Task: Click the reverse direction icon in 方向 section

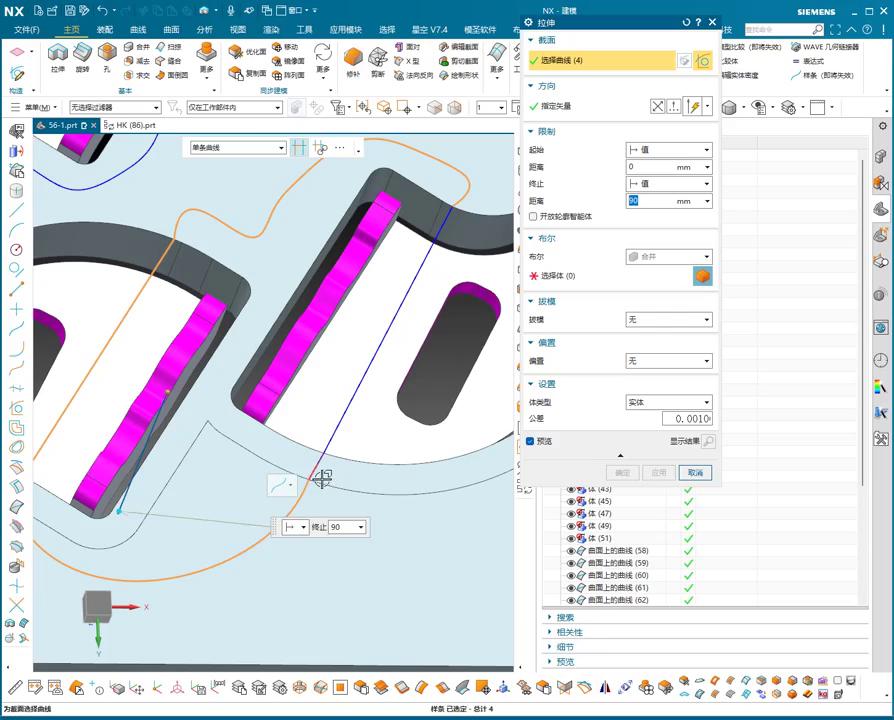Action: click(657, 106)
